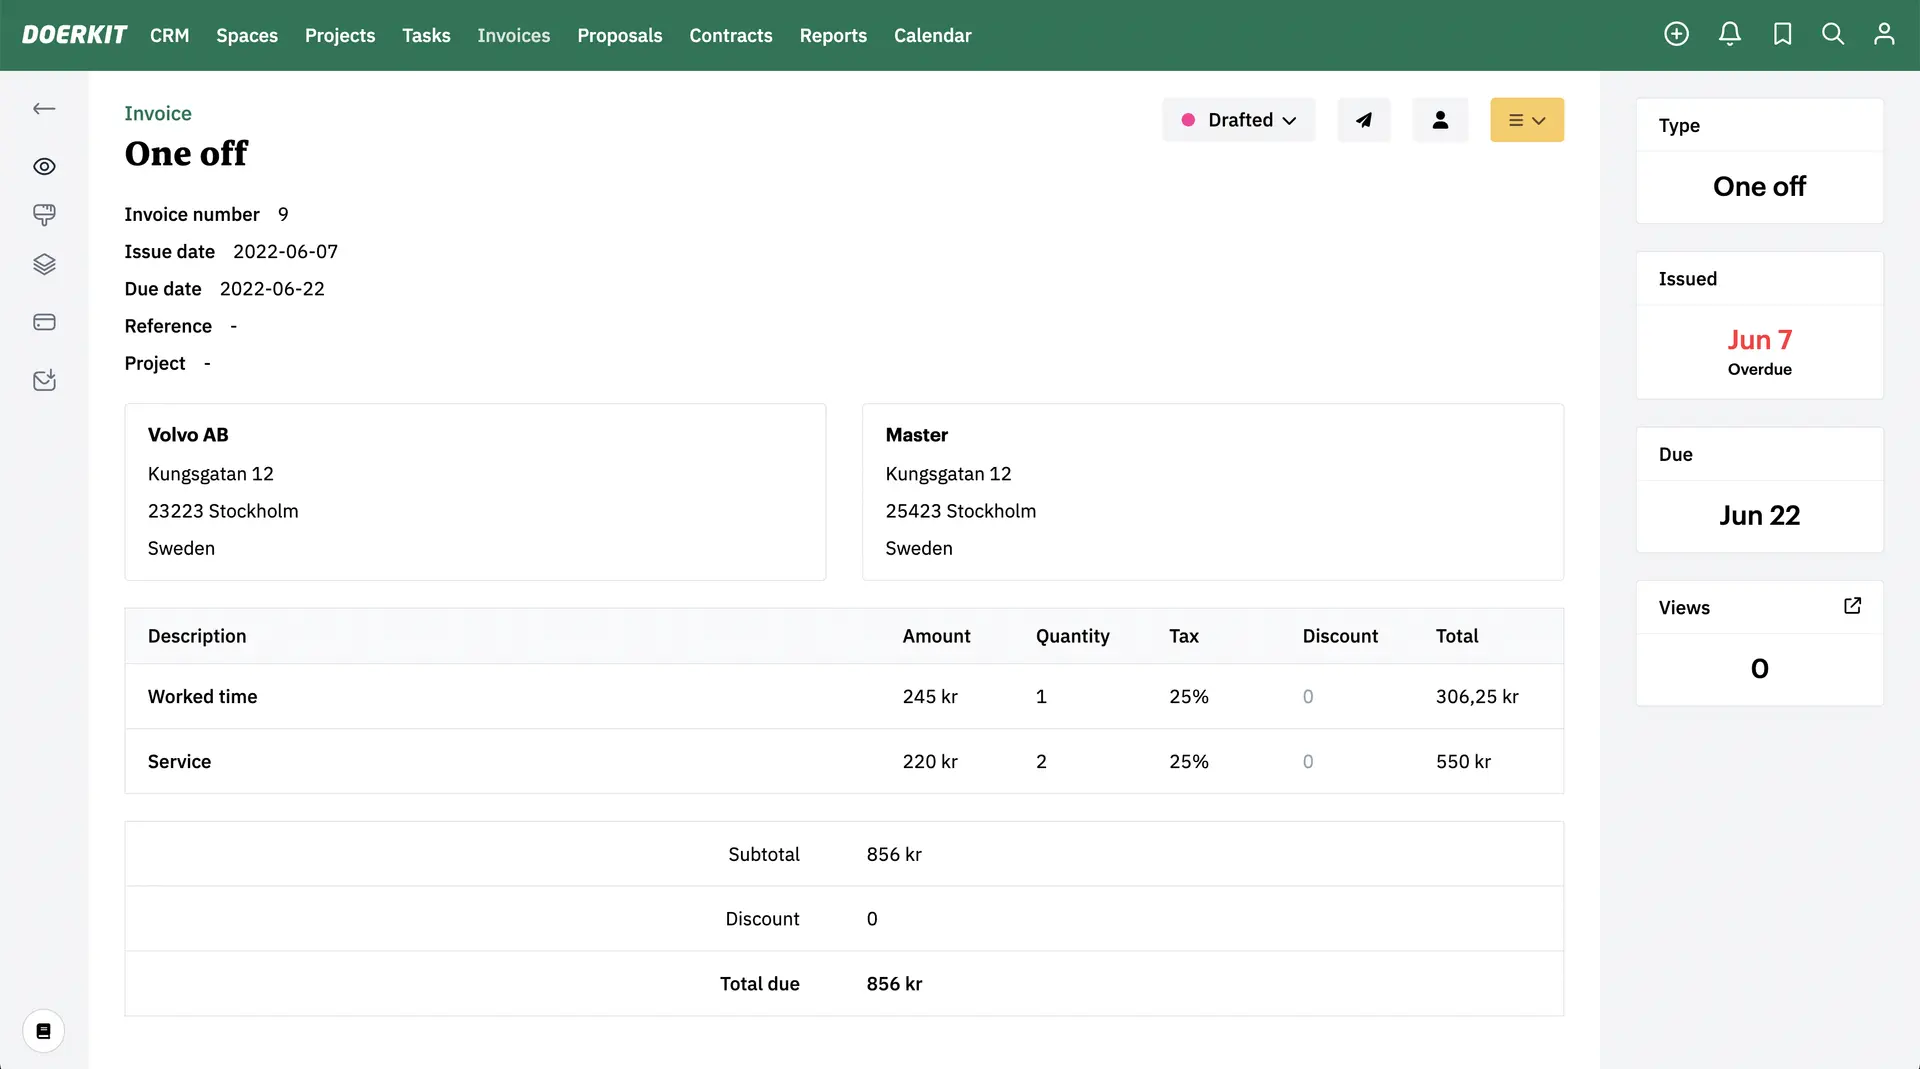Viewport: 1920px width, 1069px height.
Task: Expand the Drafted status dropdown
Action: tap(1238, 120)
